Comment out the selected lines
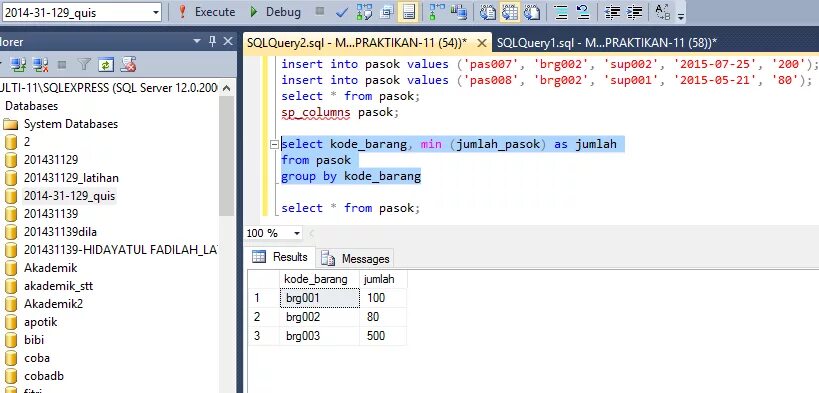The image size is (819, 393). click(561, 12)
